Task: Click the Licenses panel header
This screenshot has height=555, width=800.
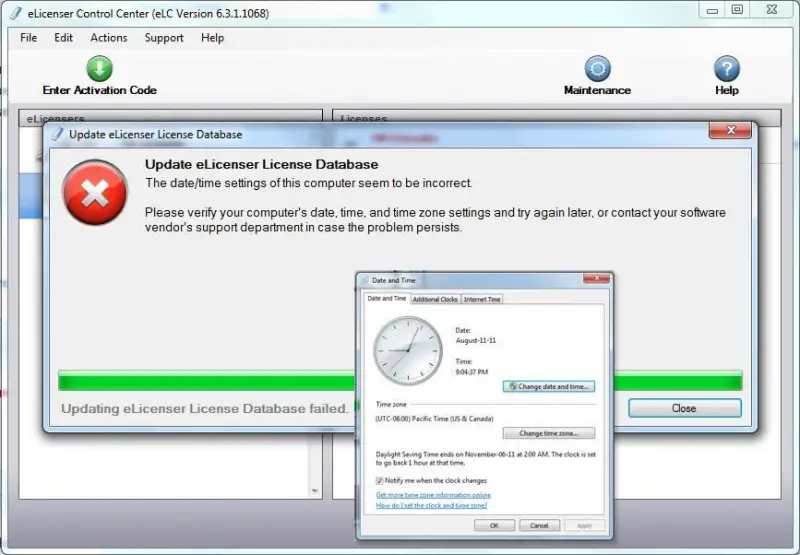Action: point(557,118)
